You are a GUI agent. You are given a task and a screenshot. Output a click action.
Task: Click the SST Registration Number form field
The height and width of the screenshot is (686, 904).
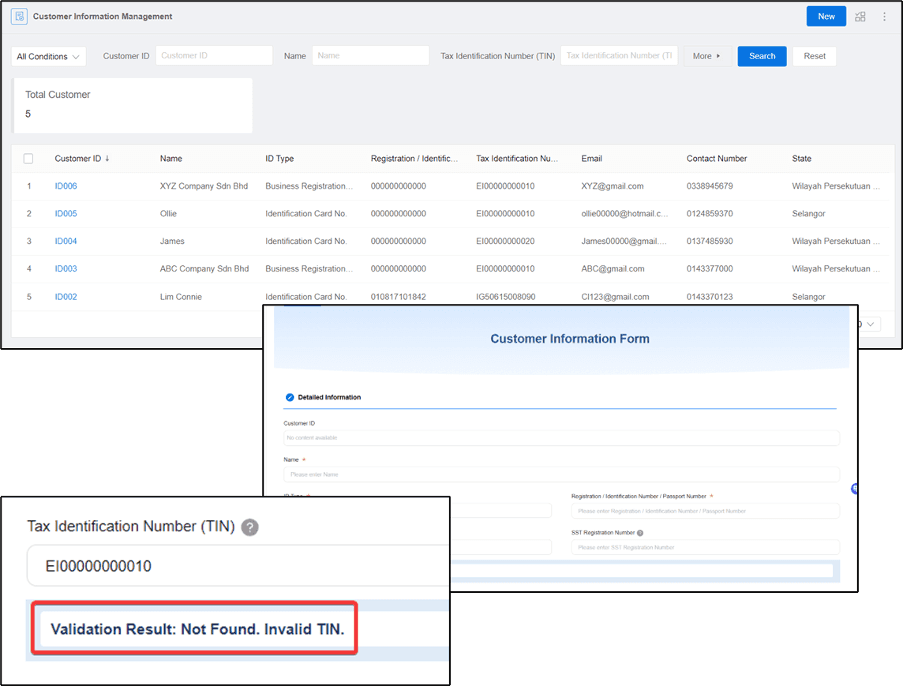pos(705,547)
